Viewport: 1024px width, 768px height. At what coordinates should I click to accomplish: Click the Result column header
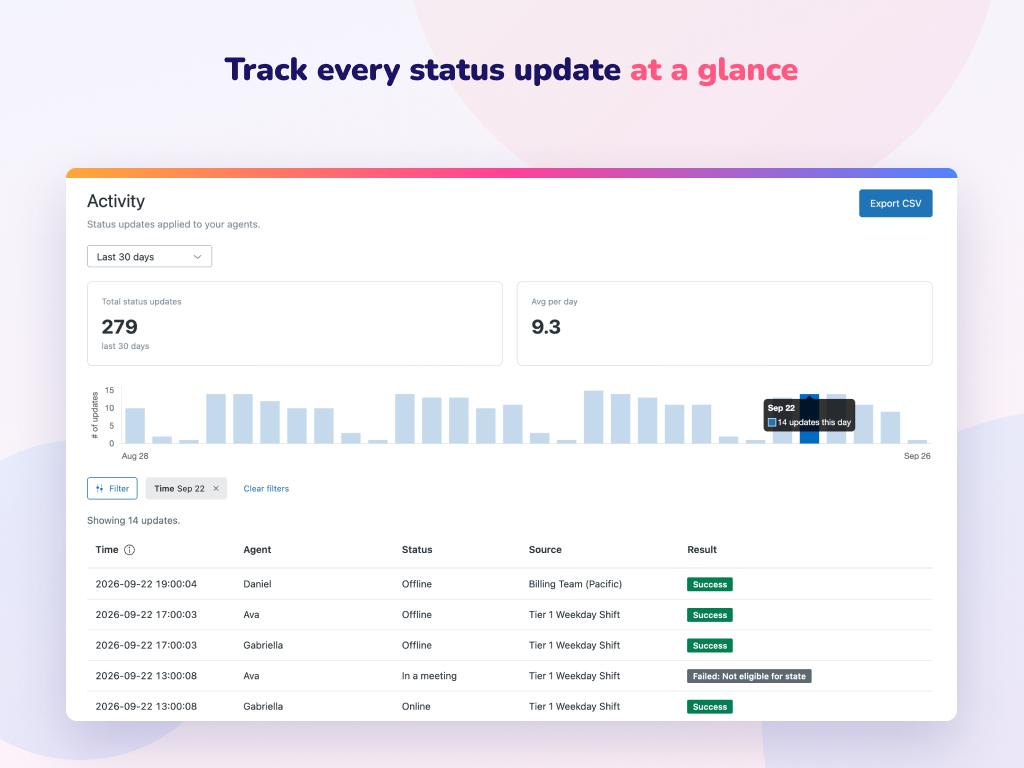coord(702,550)
